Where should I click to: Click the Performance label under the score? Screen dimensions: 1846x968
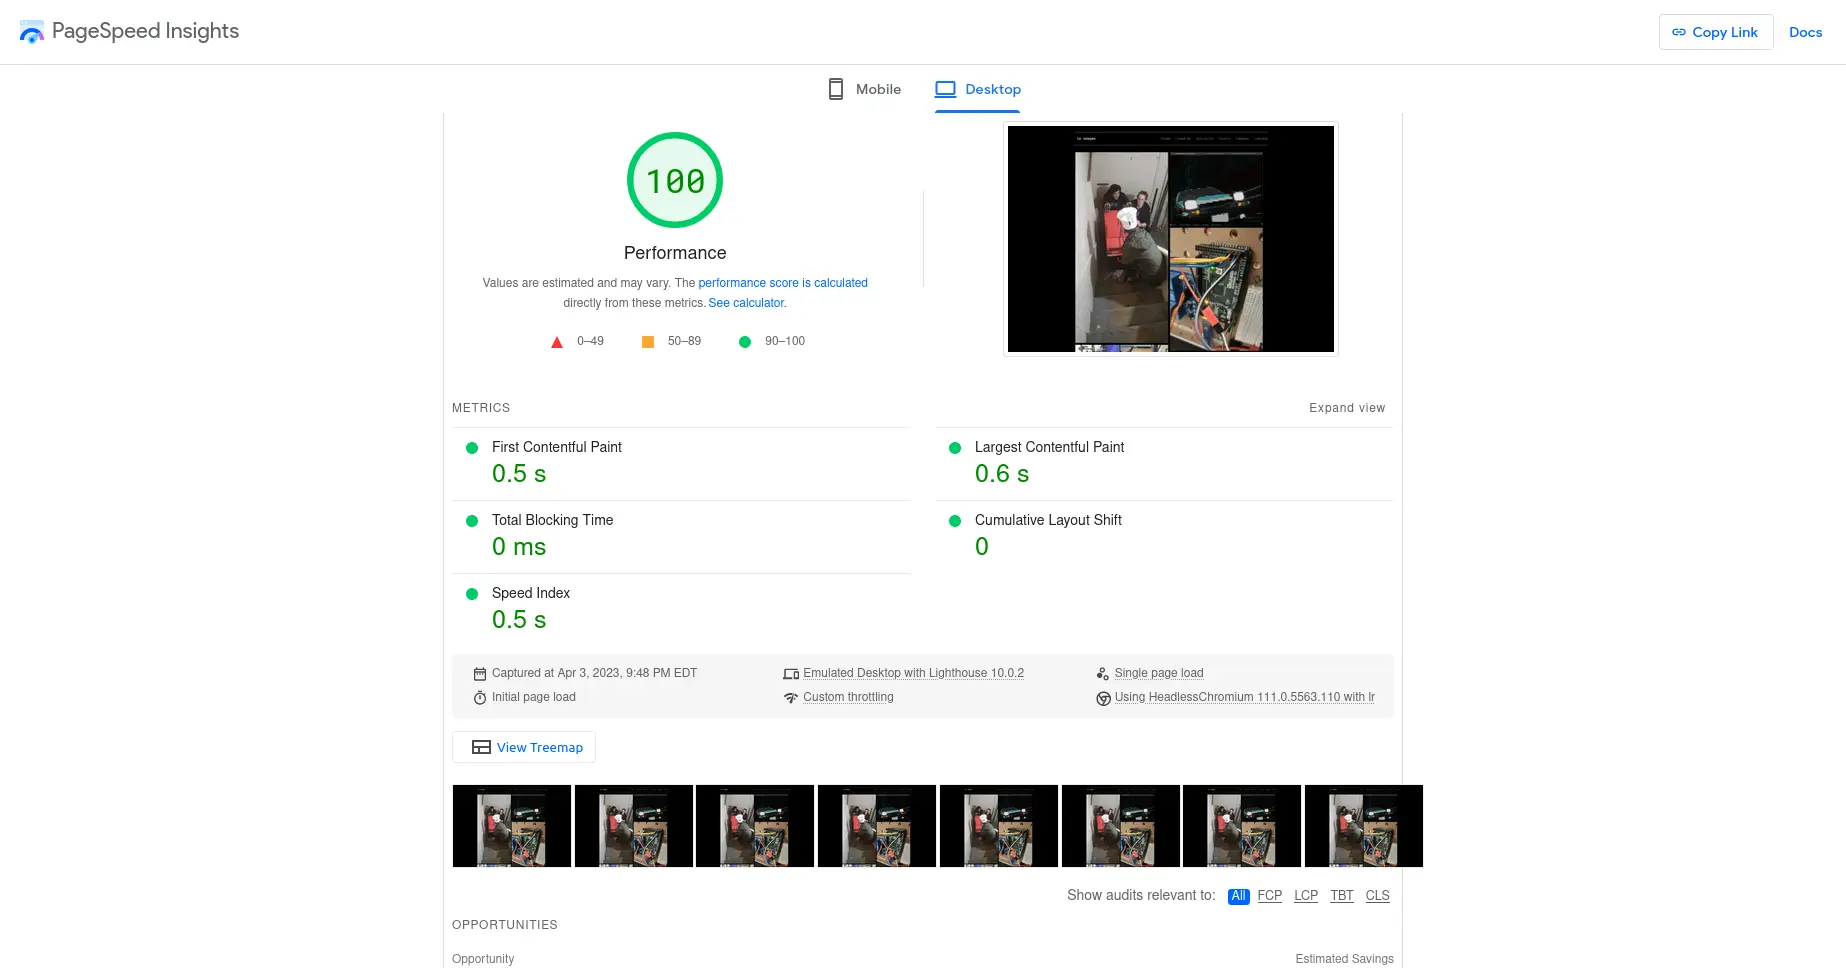pos(675,253)
